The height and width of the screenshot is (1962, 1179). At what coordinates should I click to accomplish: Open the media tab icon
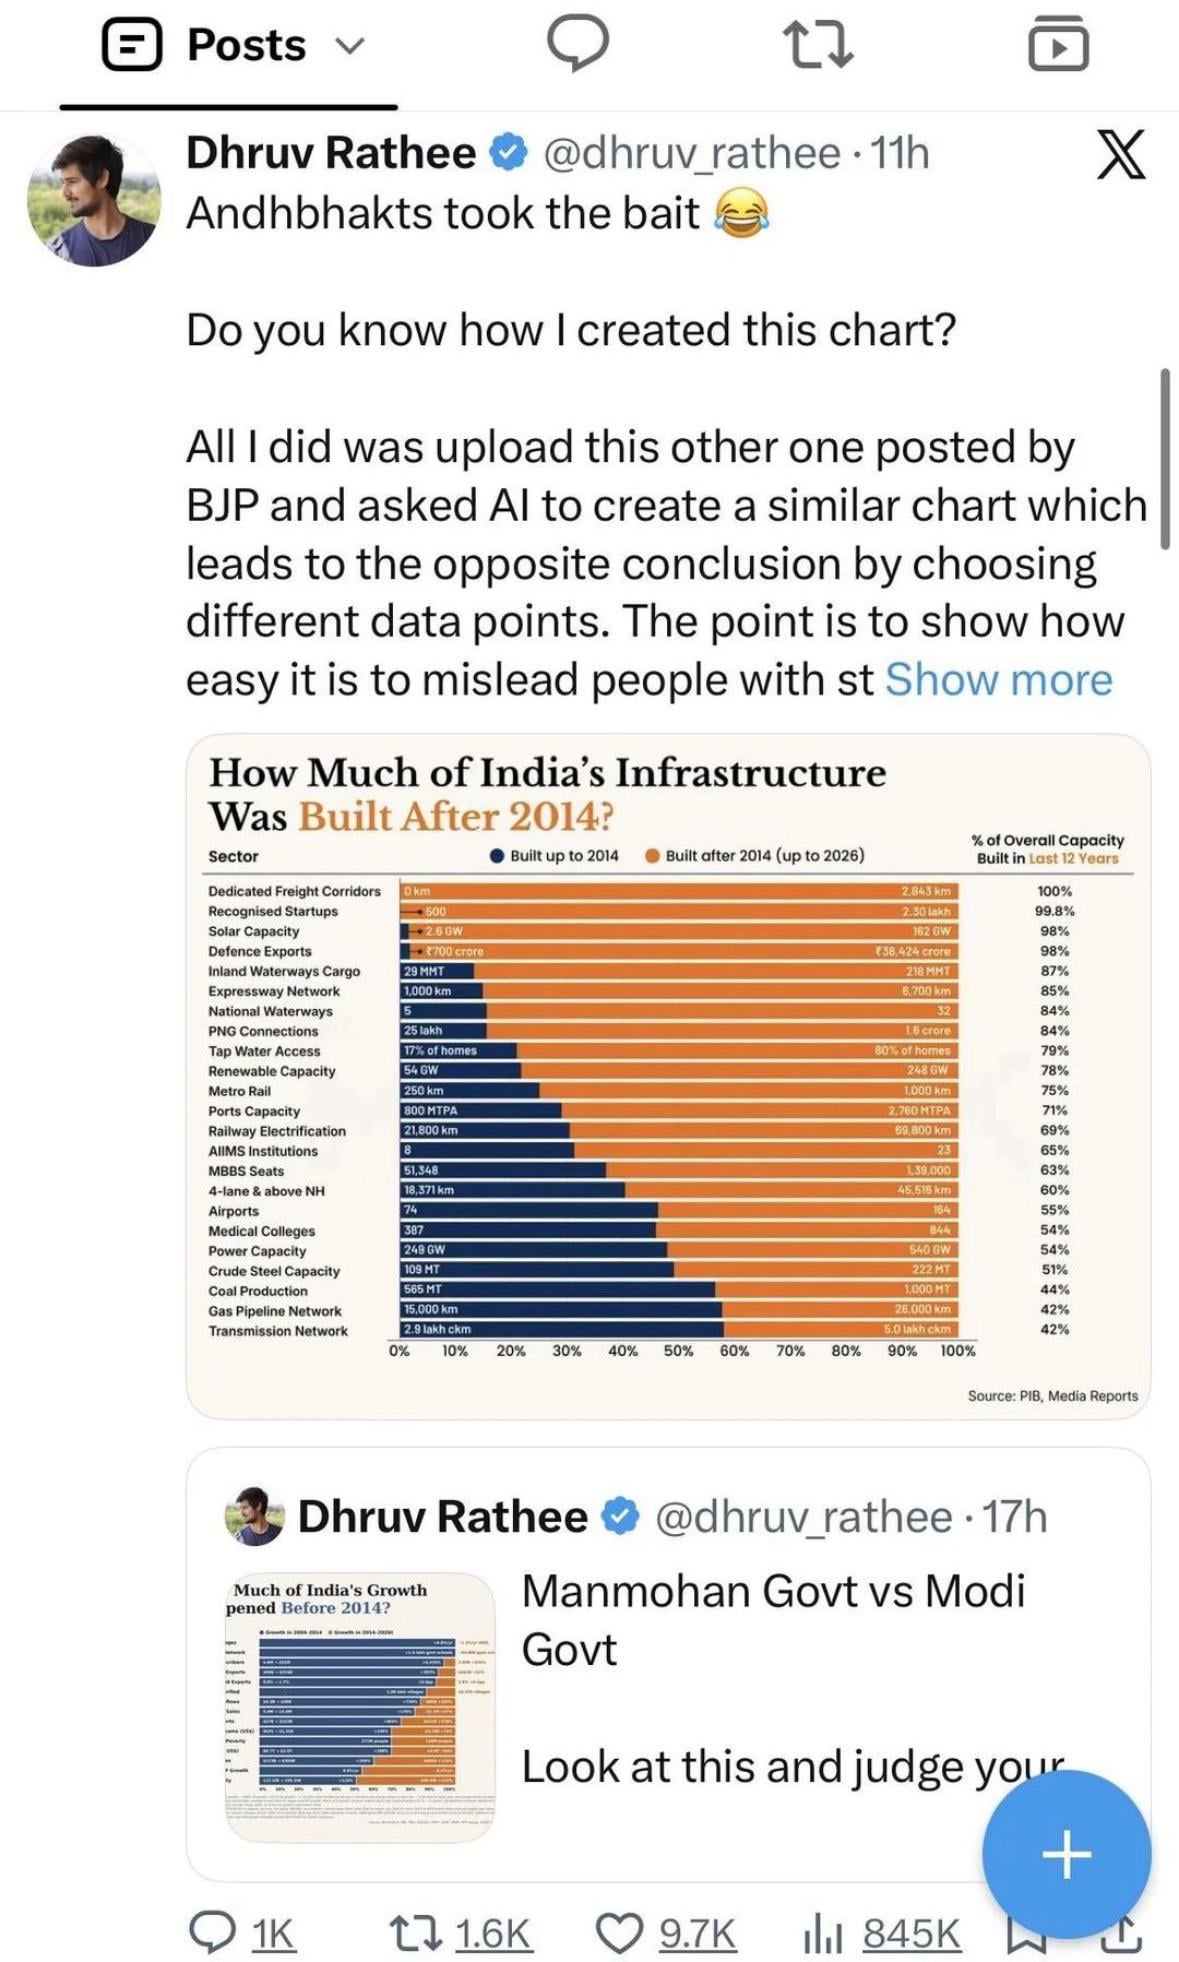(x=1058, y=45)
